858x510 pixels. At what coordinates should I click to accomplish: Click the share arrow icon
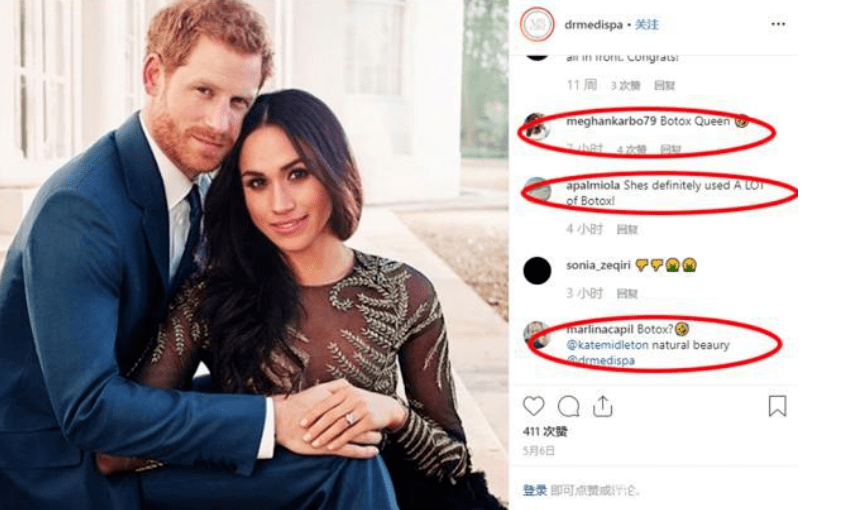click(x=602, y=406)
